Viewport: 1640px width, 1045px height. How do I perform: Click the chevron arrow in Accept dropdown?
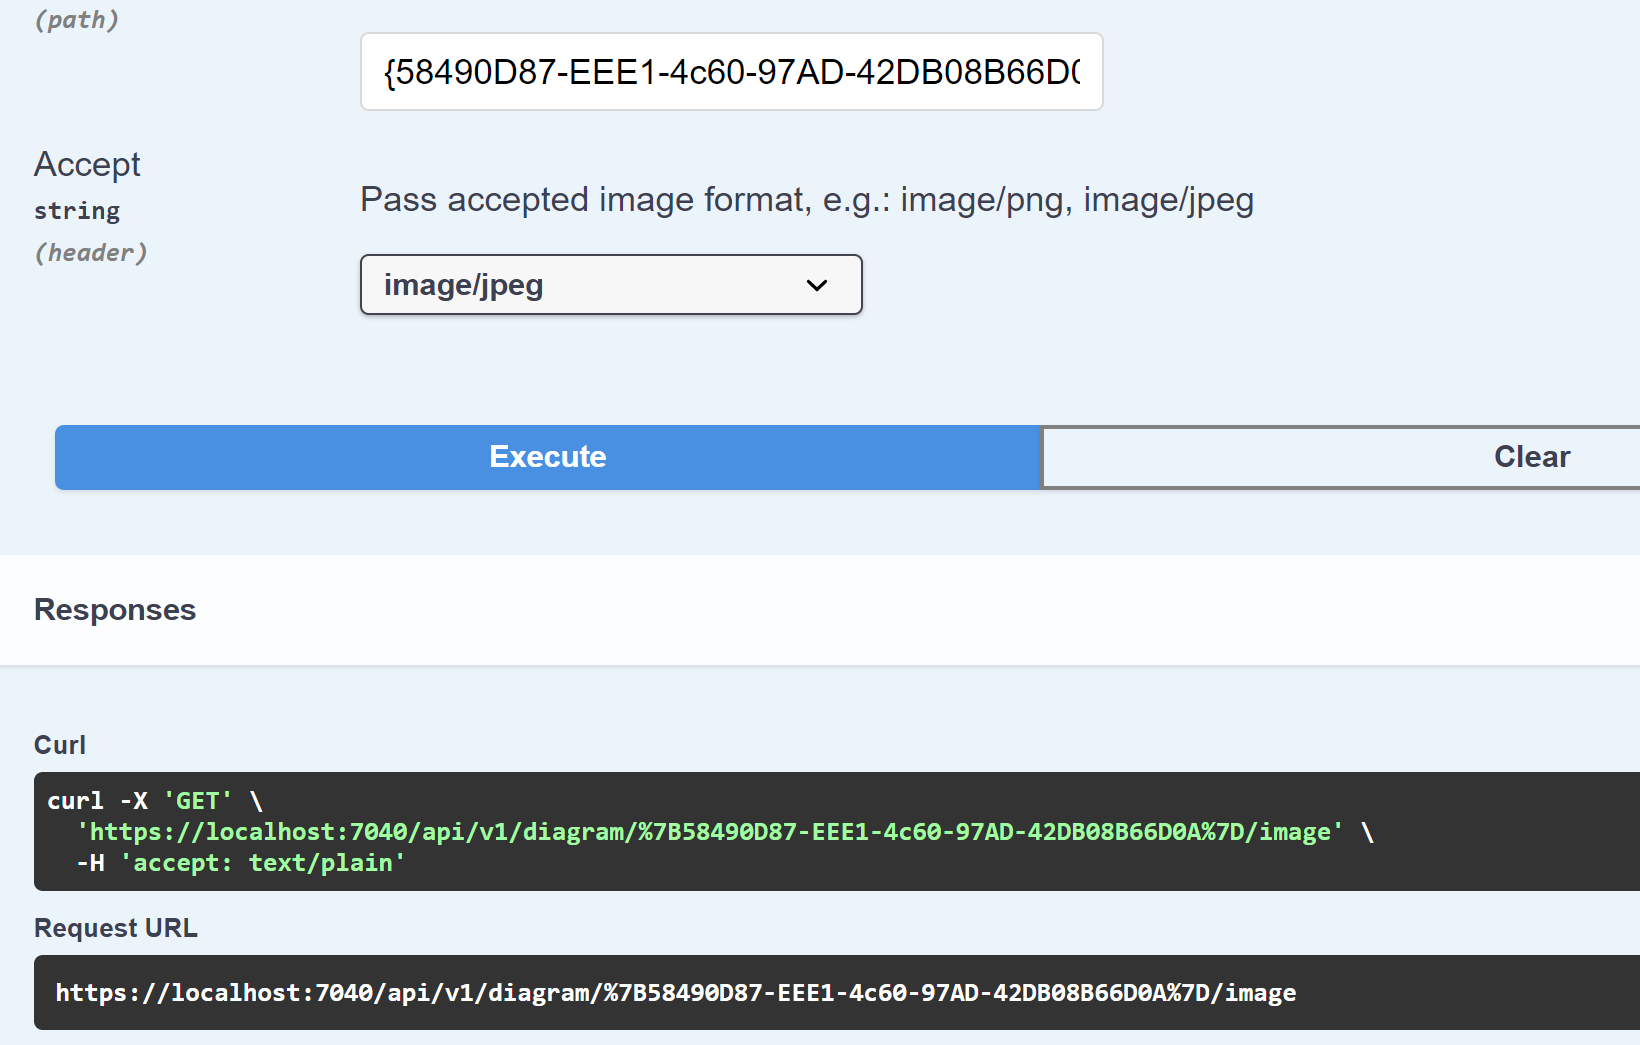(x=817, y=285)
